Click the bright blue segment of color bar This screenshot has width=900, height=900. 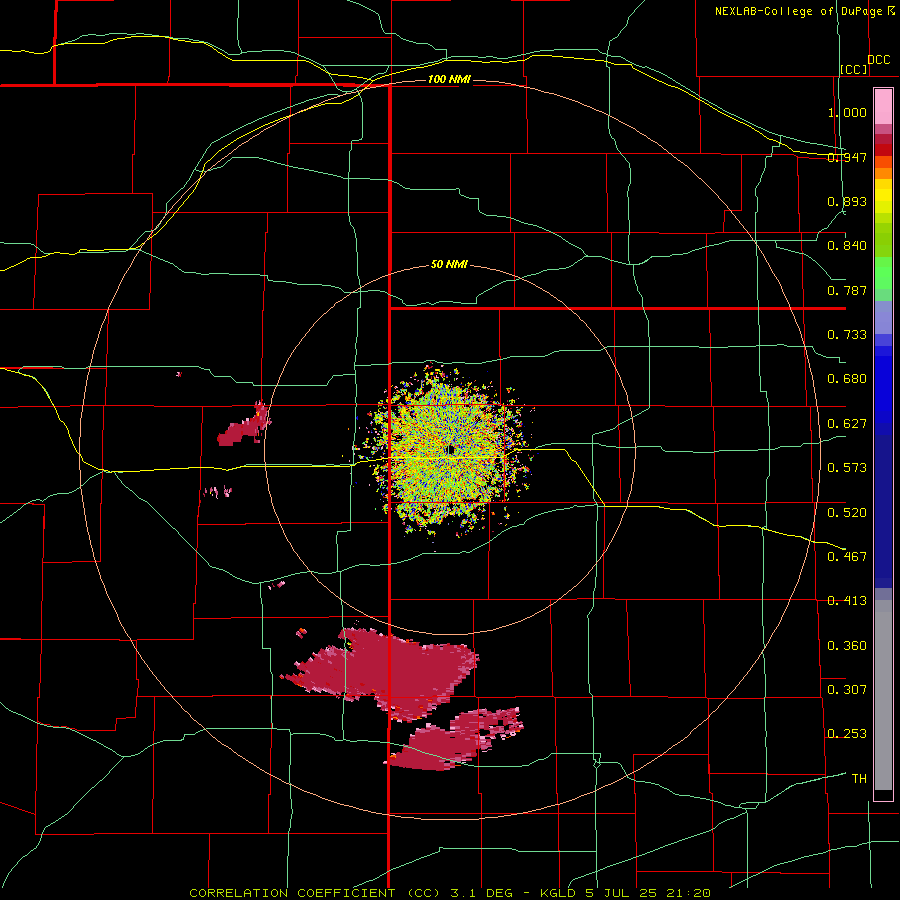click(883, 390)
